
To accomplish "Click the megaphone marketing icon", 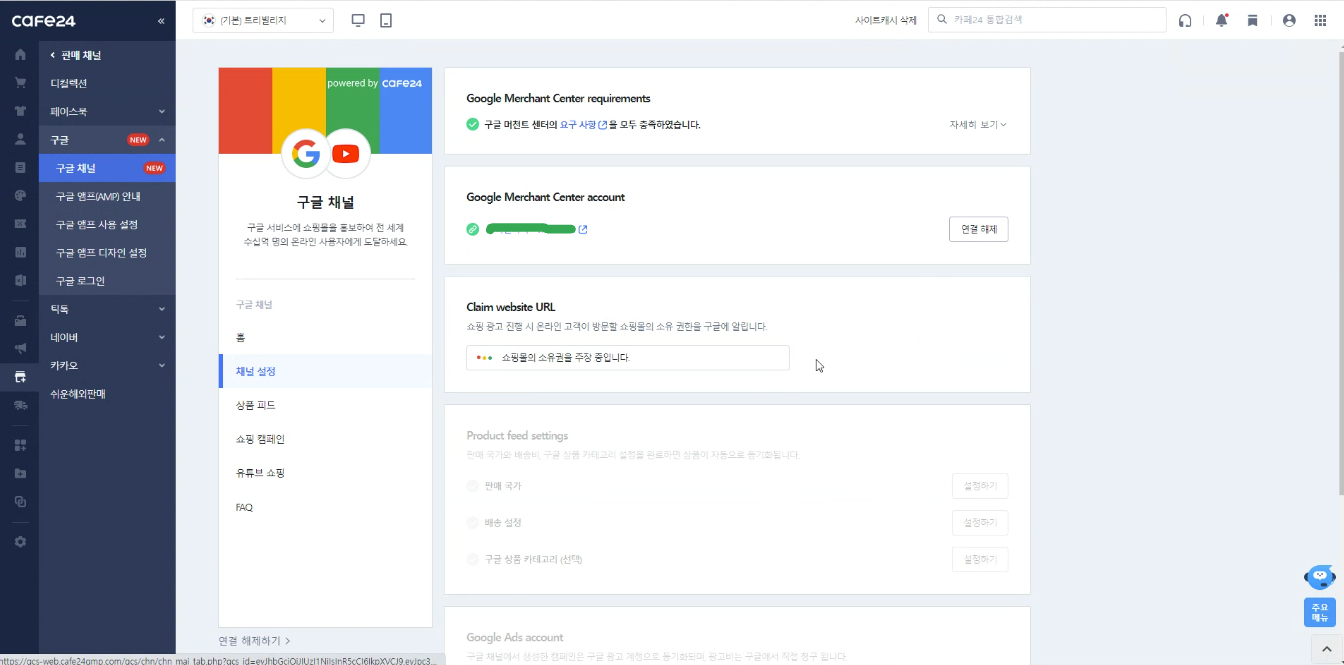I will coord(20,348).
